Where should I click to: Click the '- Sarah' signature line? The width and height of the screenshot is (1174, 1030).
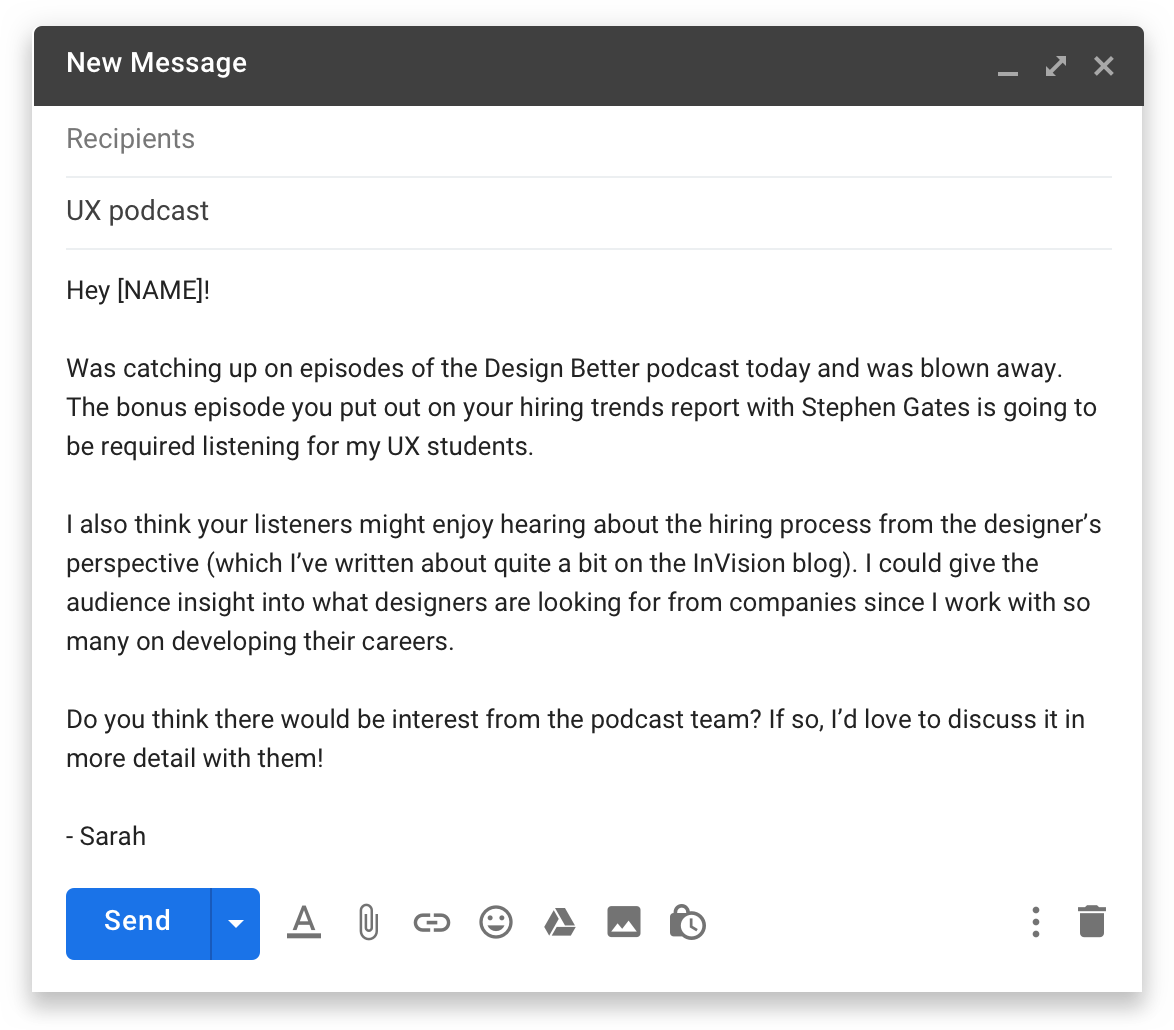click(106, 836)
